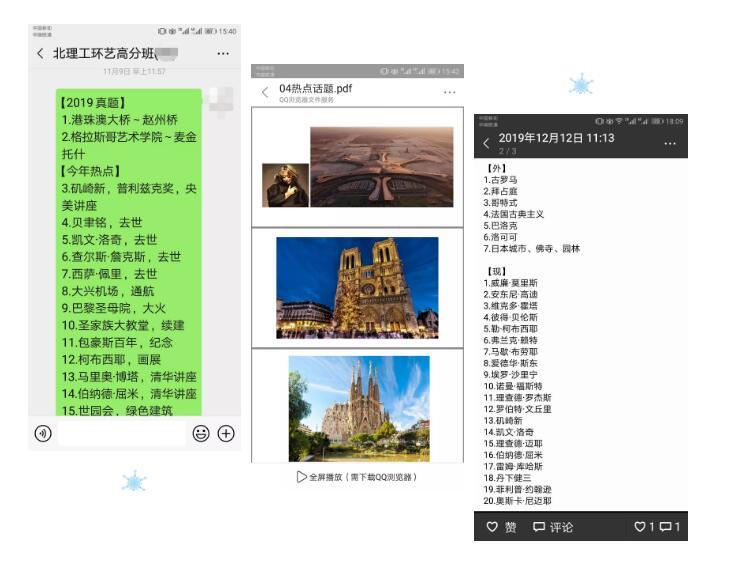This screenshot has height=564, width=736.
Task: Open the PDF viewer's three-dot menu
Action: coord(449,92)
